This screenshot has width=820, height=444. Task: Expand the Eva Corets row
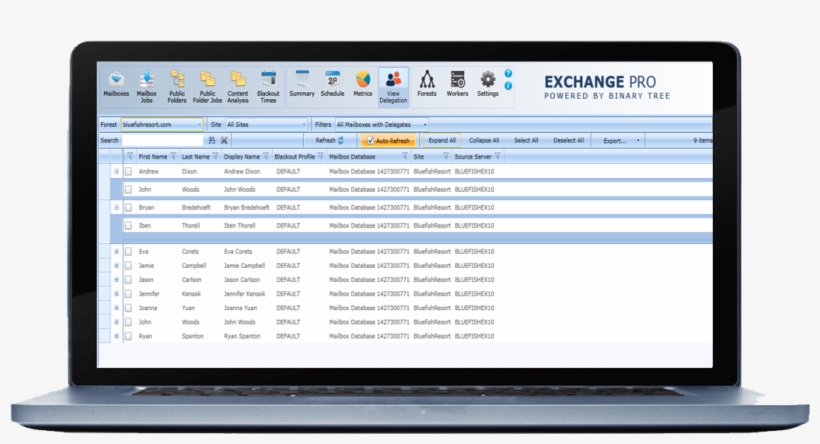coord(116,252)
